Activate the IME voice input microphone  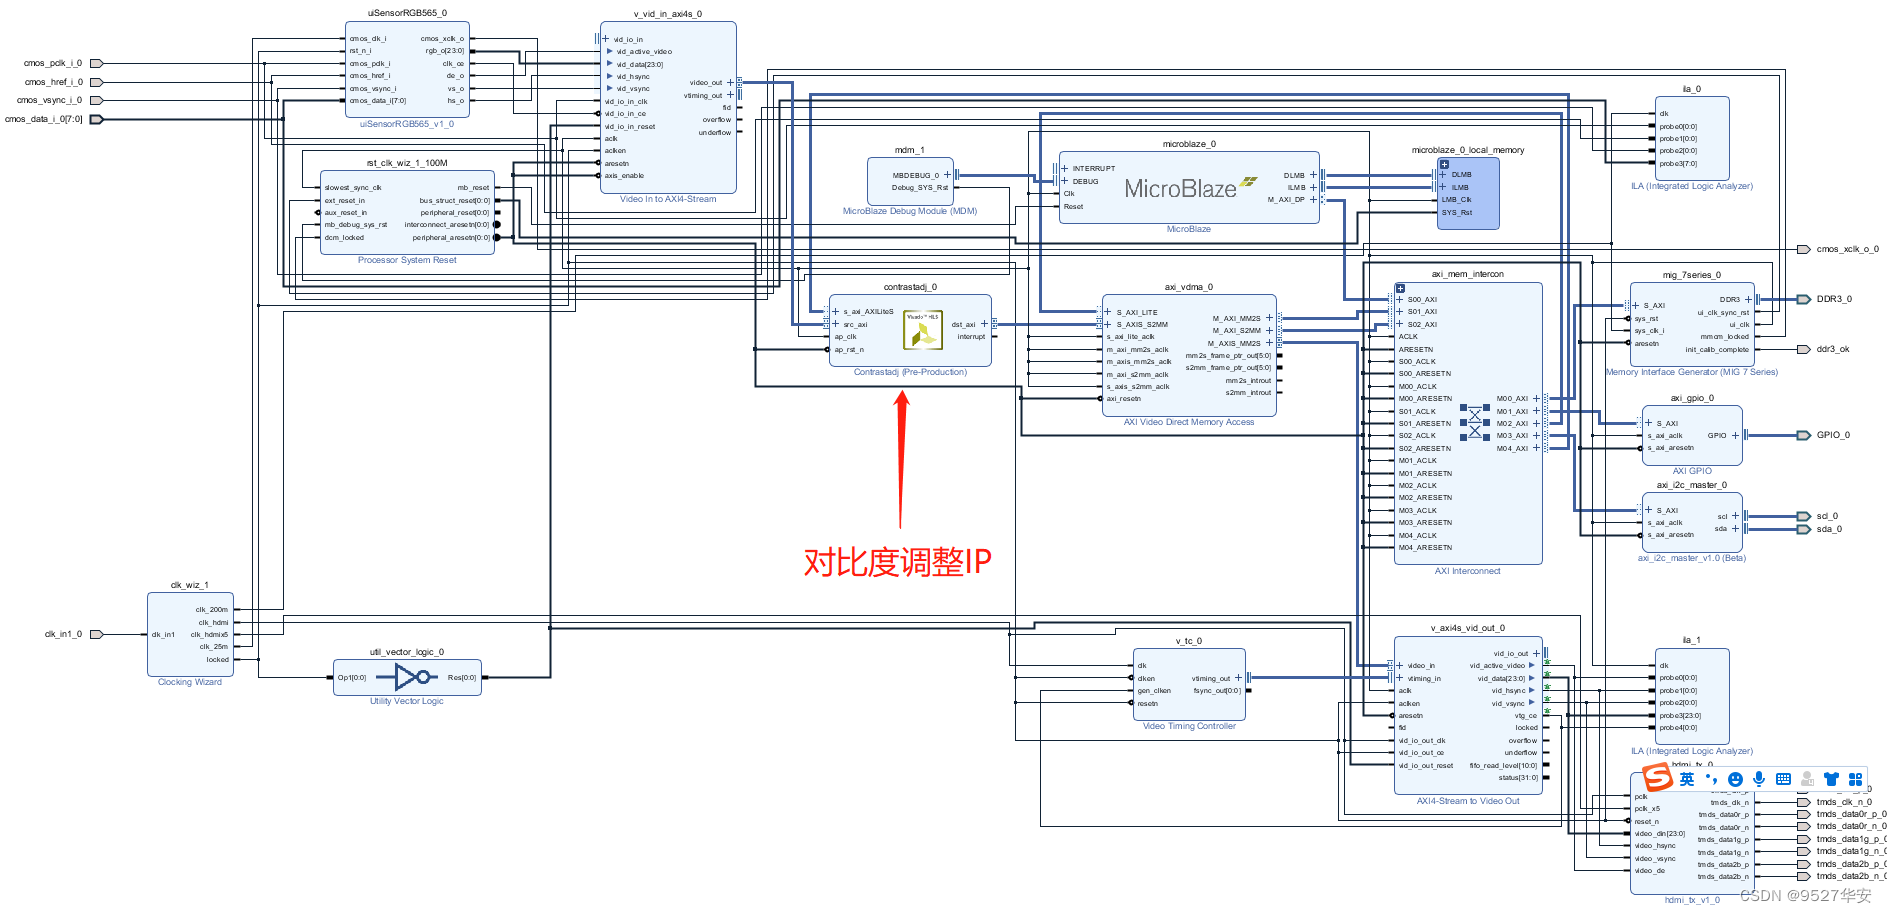click(x=1759, y=779)
